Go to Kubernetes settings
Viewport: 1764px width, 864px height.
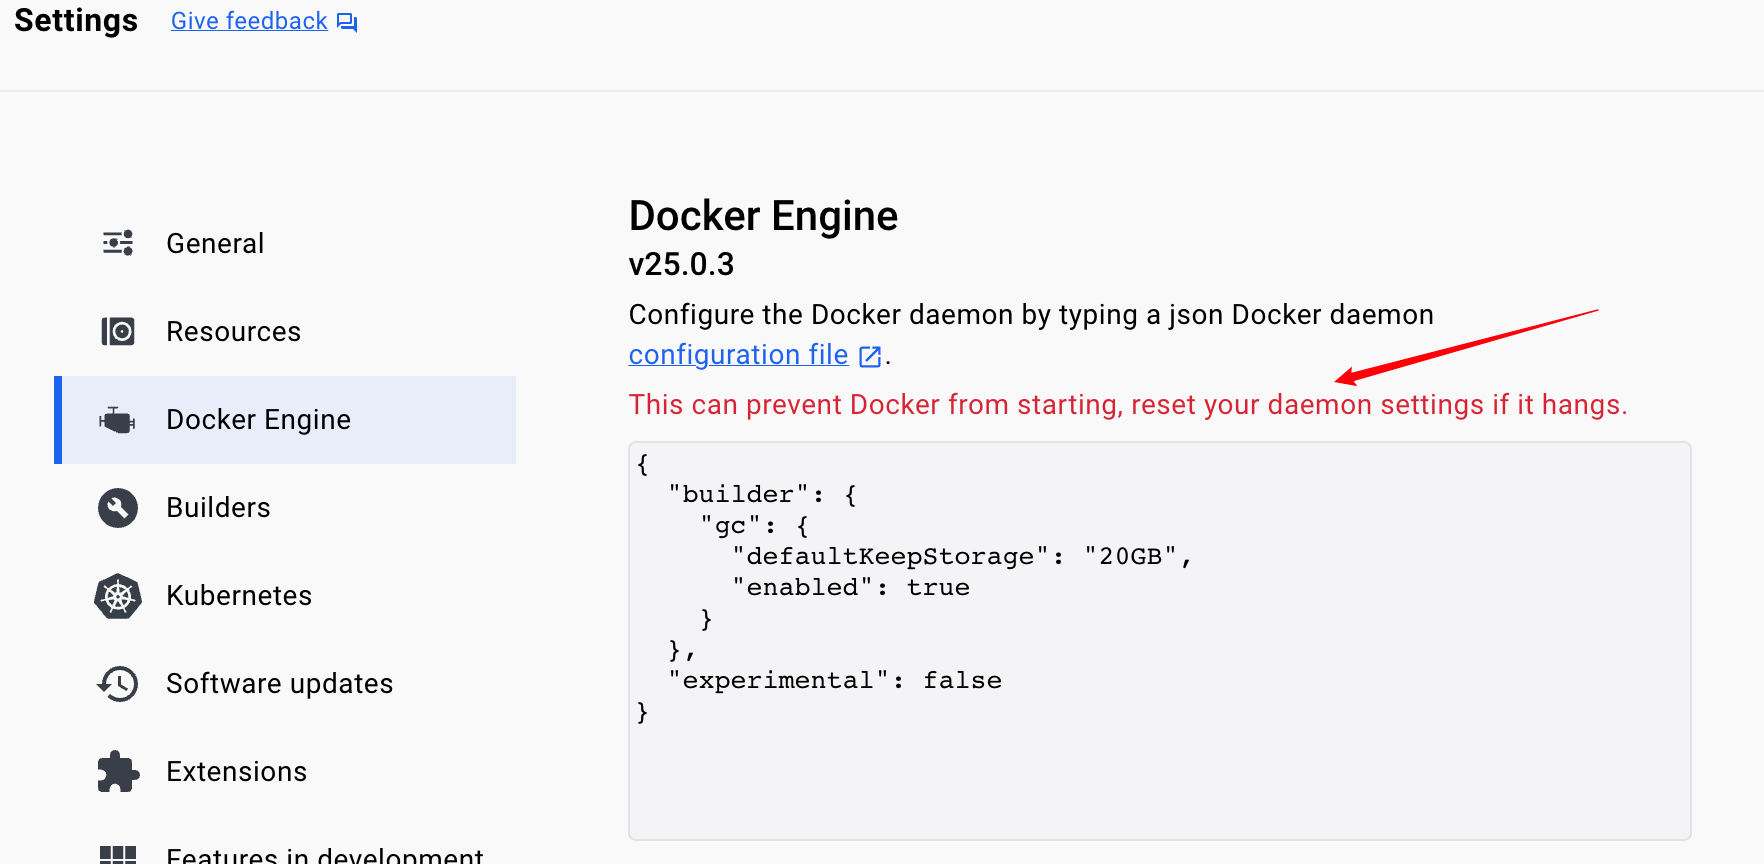click(239, 596)
